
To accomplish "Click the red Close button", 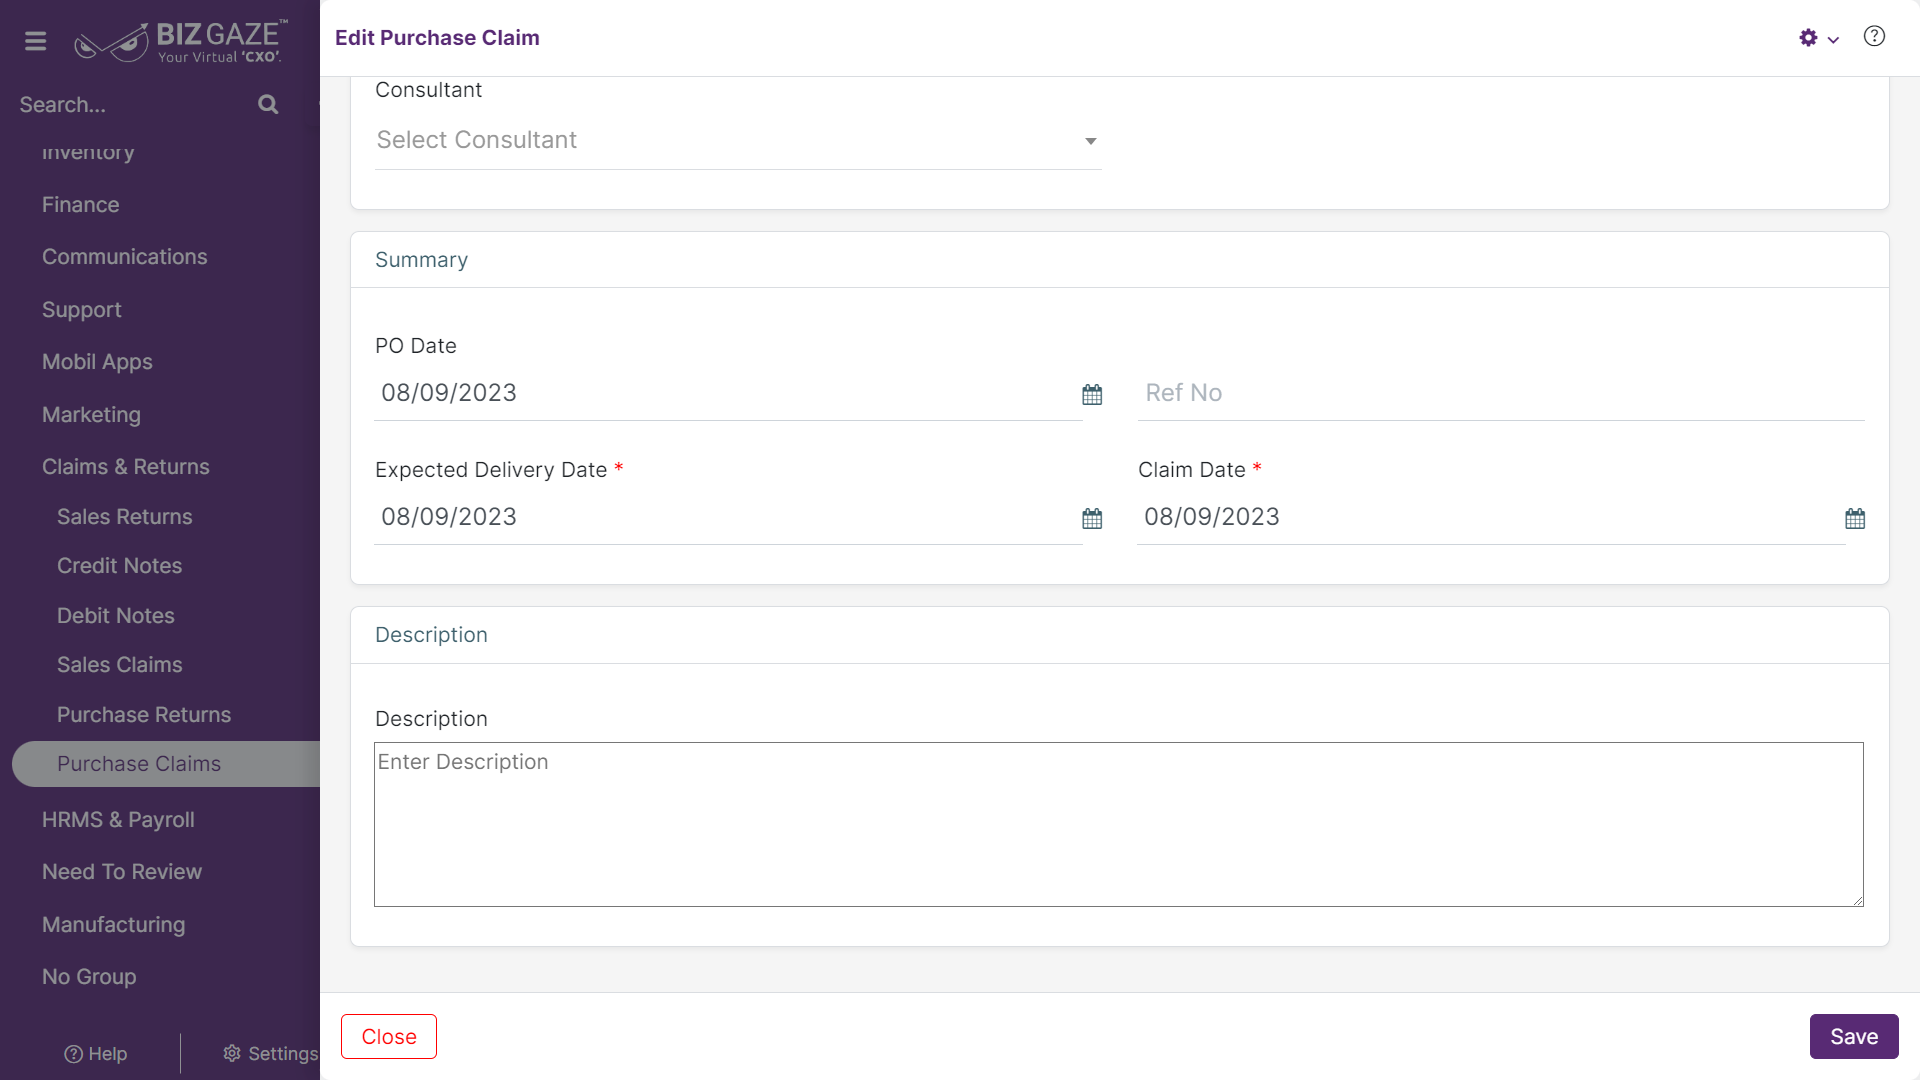I will 389,1036.
